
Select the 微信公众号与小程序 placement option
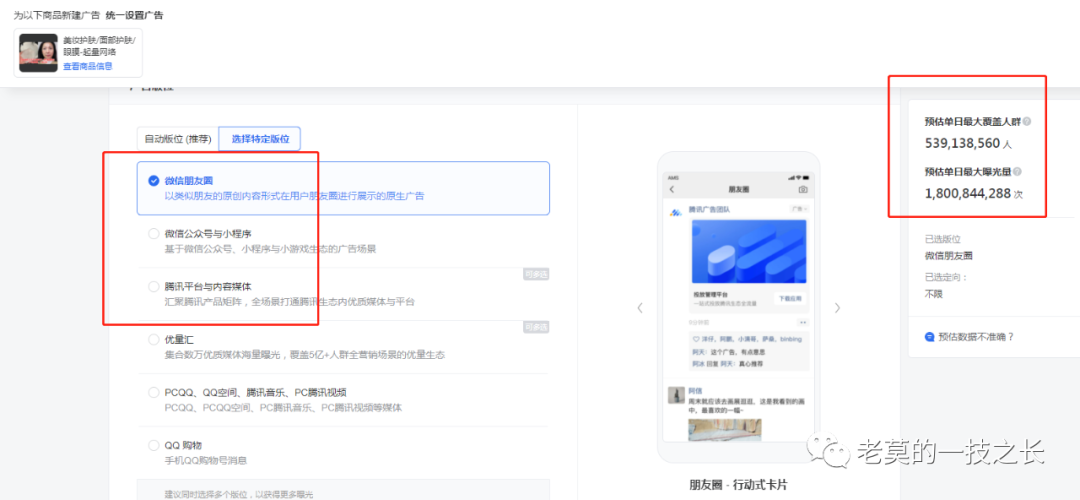click(154, 233)
